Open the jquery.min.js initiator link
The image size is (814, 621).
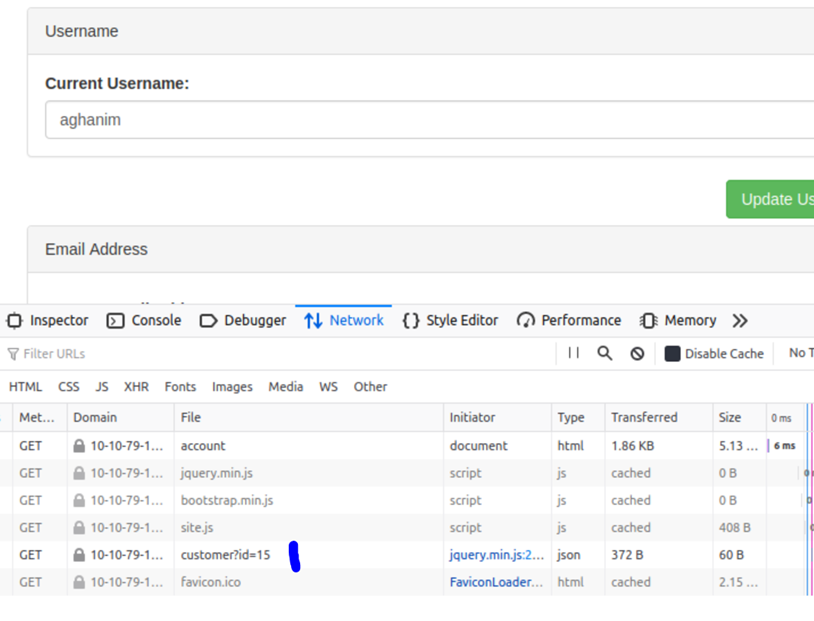tap(497, 555)
